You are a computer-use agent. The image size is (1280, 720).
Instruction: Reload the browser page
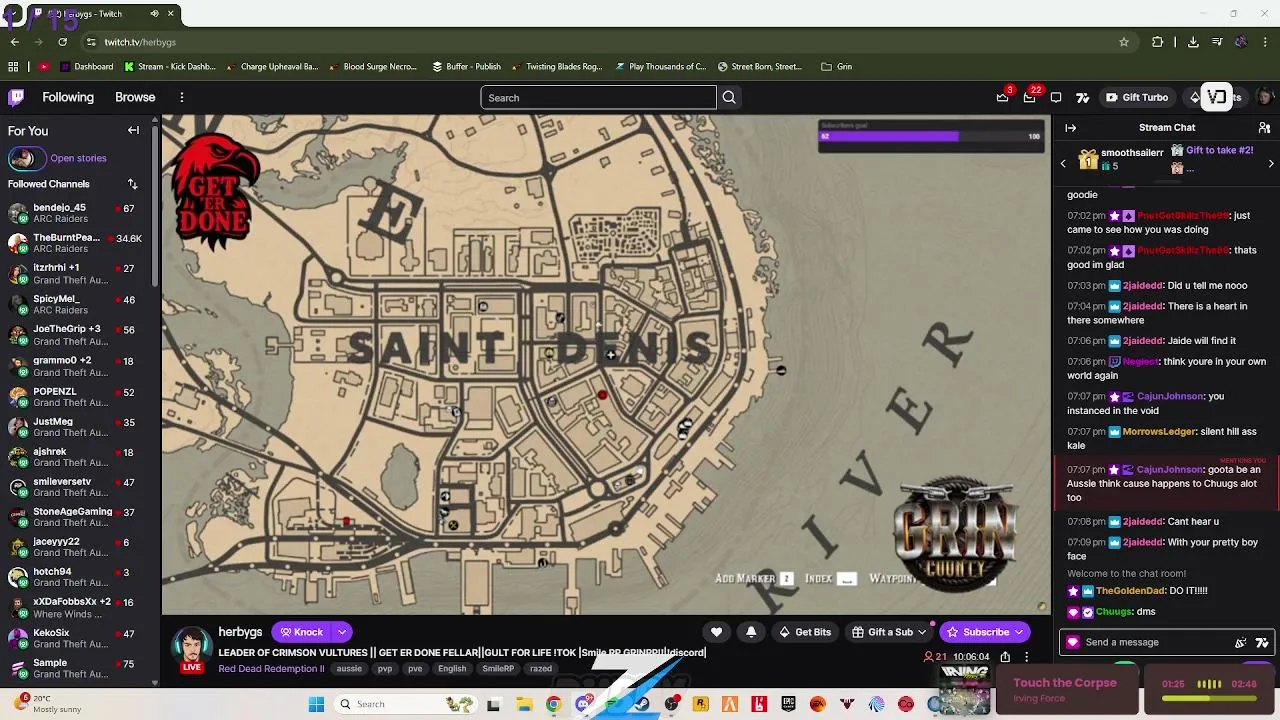tap(62, 42)
